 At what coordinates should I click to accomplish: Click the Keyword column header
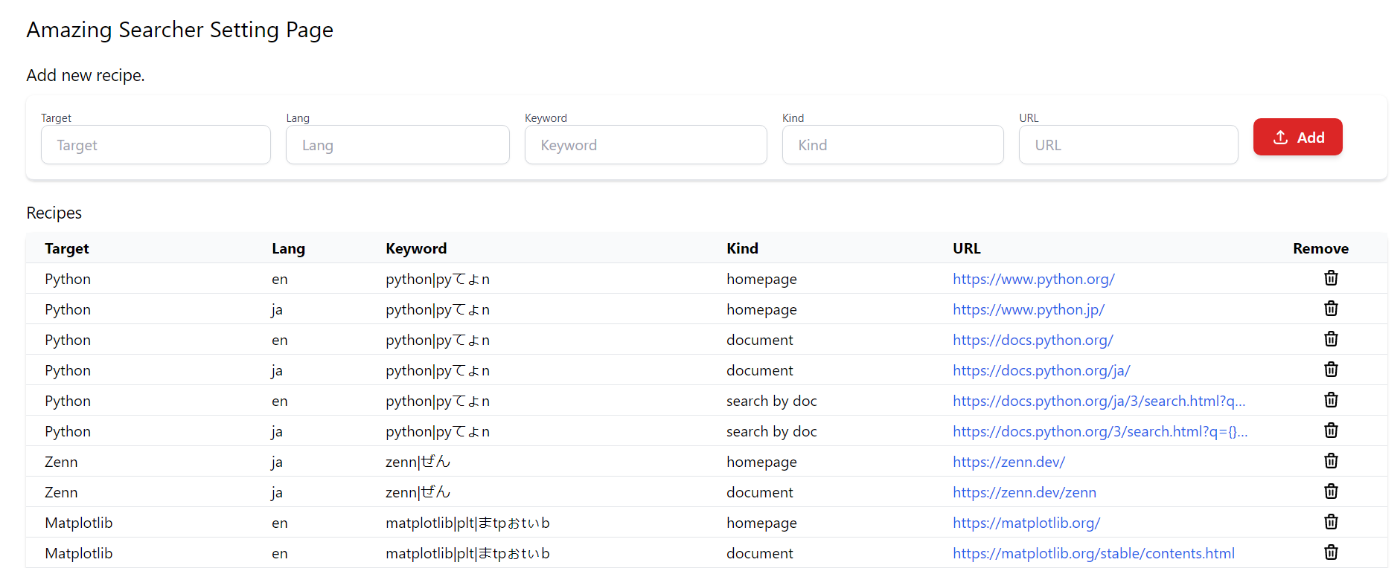416,249
